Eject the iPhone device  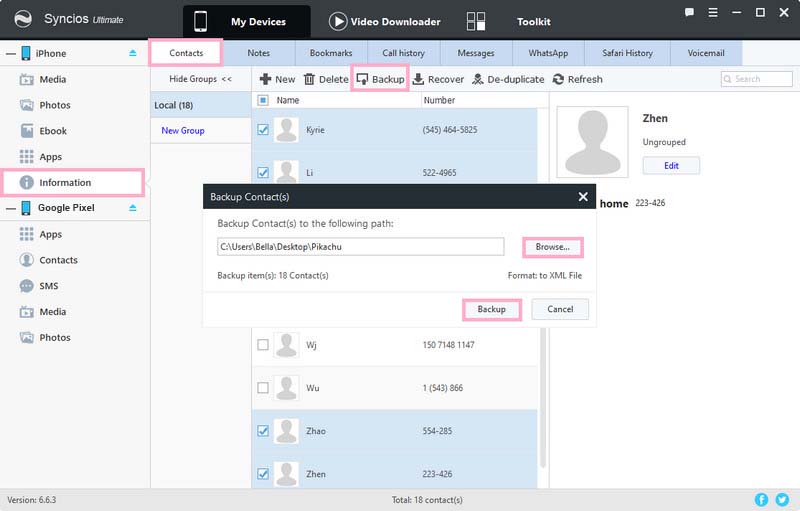point(133,53)
